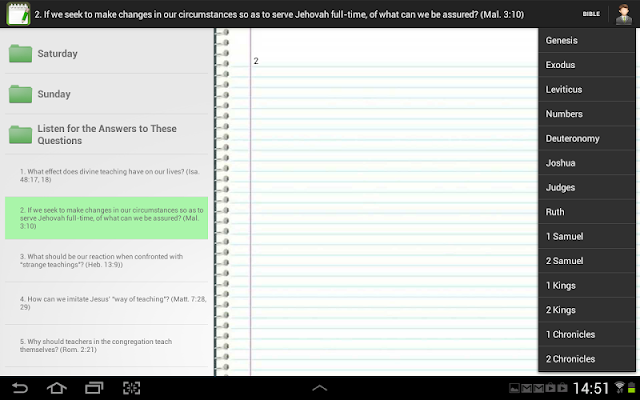This screenshot has height=400, width=640.
Task: Tap the picture notification icon
Action: click(514, 388)
